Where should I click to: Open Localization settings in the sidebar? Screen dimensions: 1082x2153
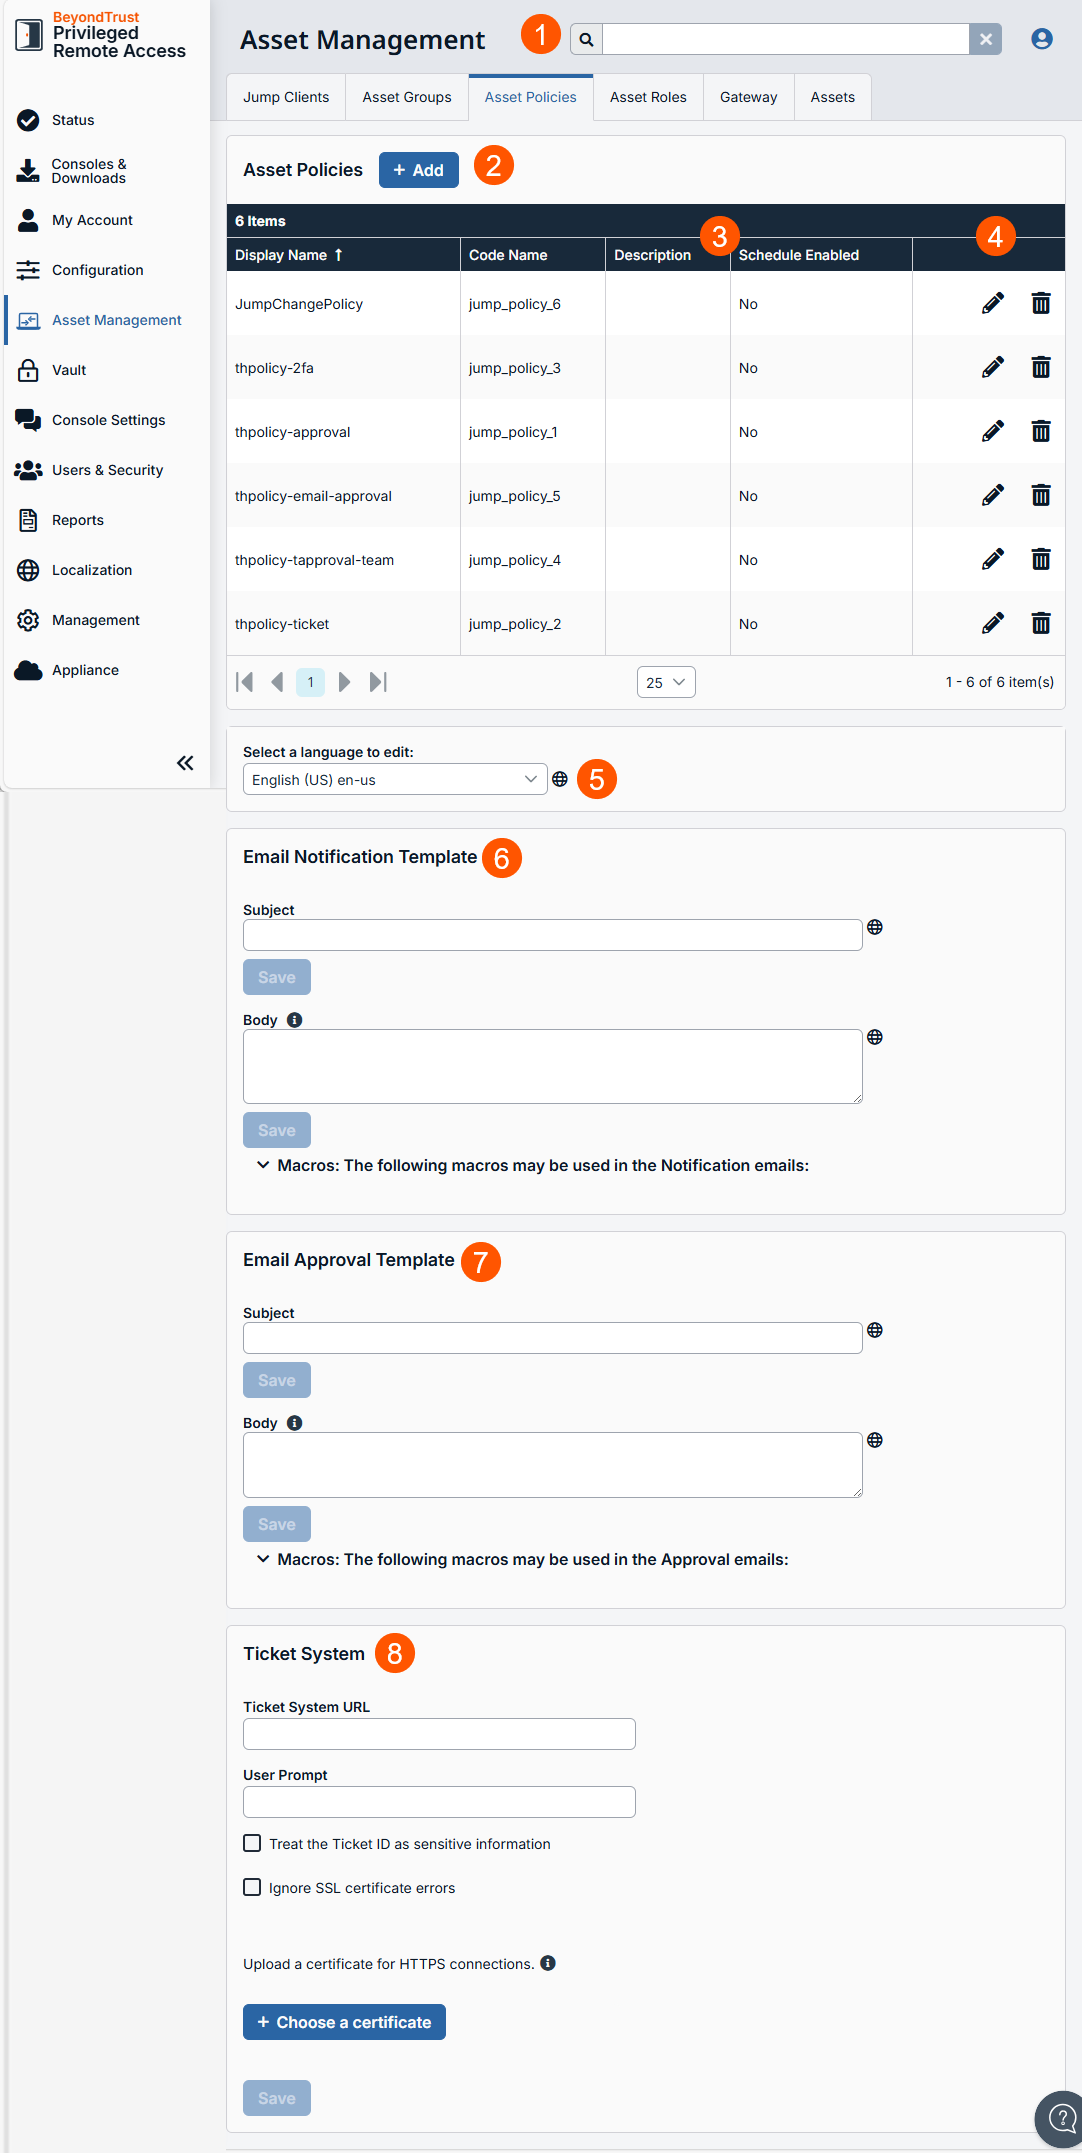(91, 569)
